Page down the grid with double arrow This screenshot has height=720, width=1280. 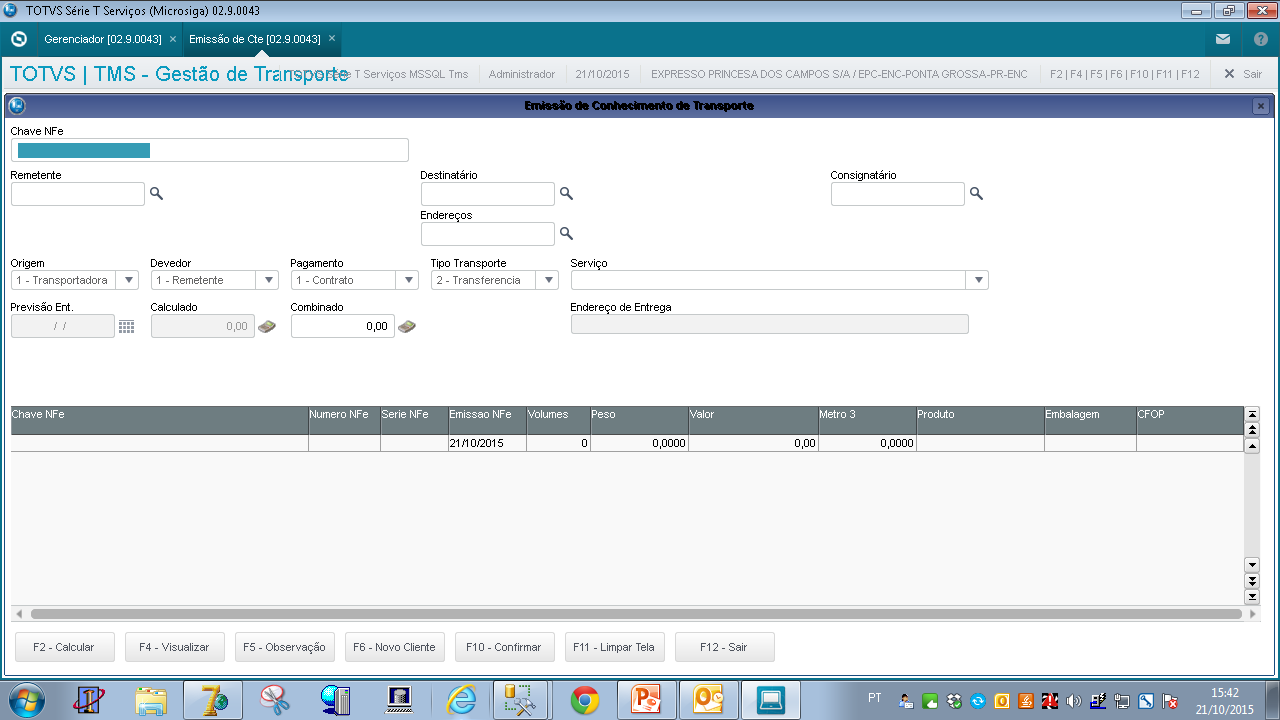1252,580
